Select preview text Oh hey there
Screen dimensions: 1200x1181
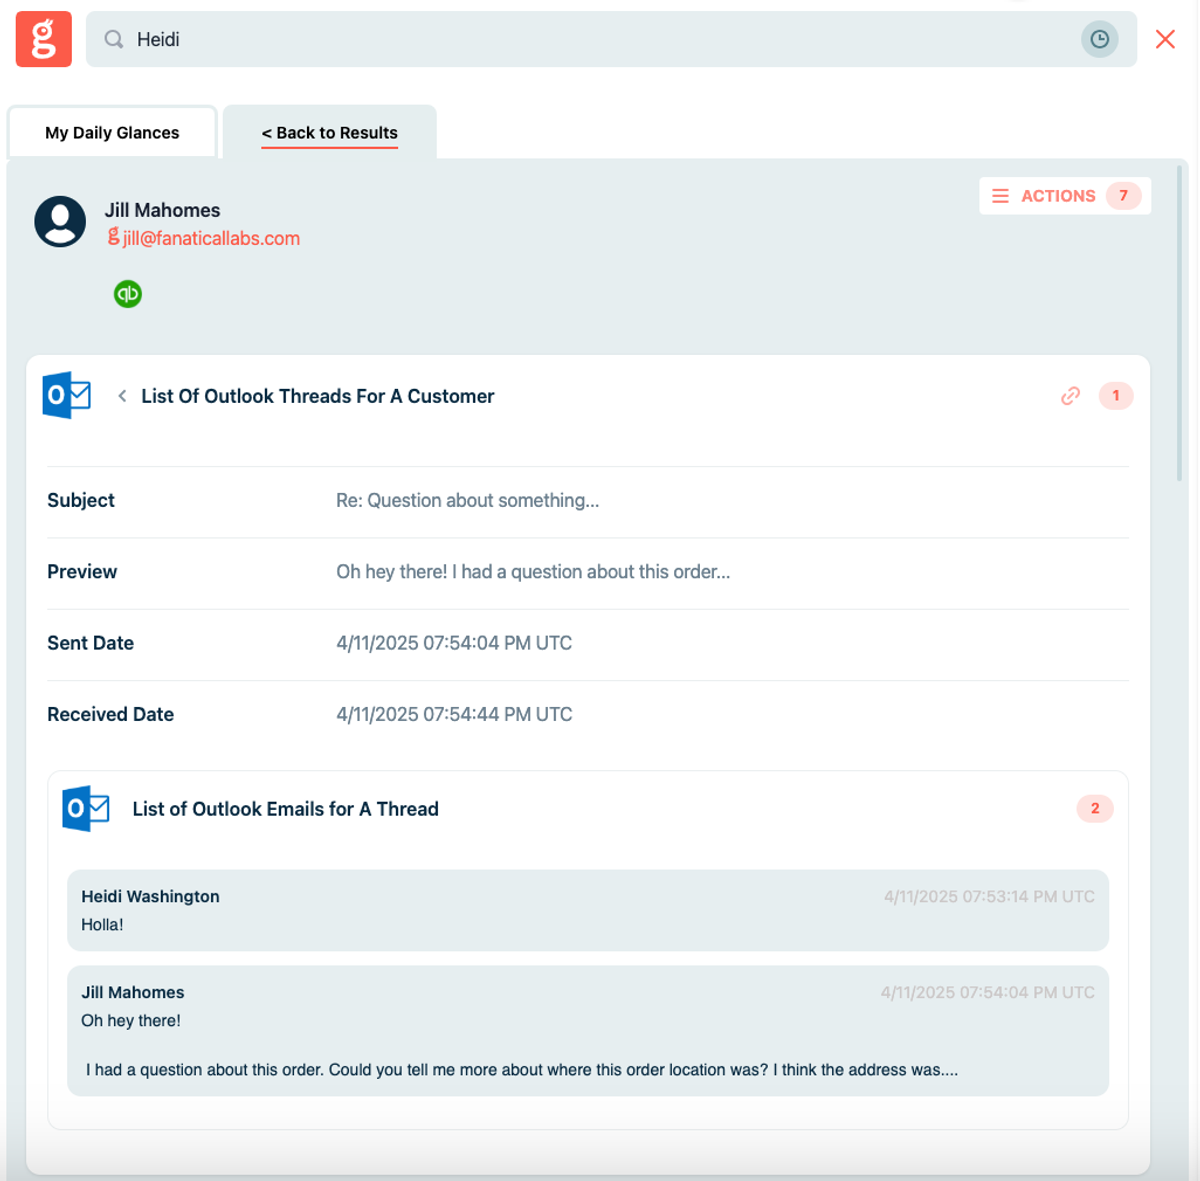pos(533,572)
